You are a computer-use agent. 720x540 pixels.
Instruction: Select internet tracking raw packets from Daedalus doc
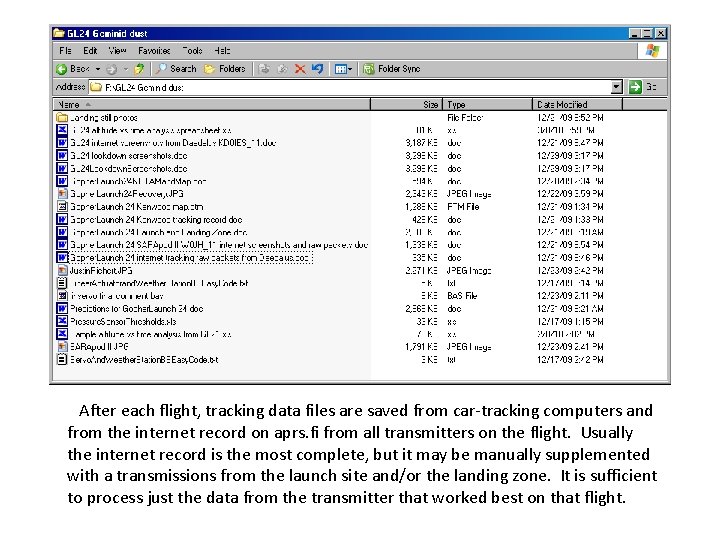191,258
